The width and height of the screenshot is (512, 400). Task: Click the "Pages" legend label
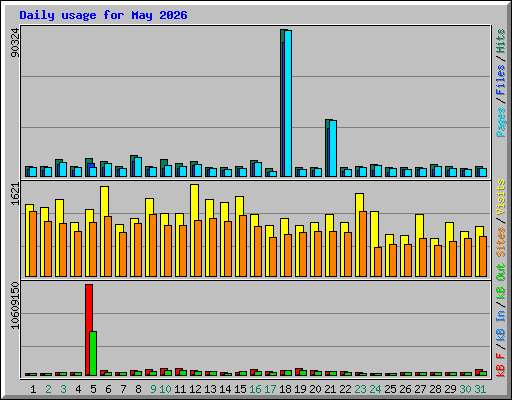(x=500, y=122)
